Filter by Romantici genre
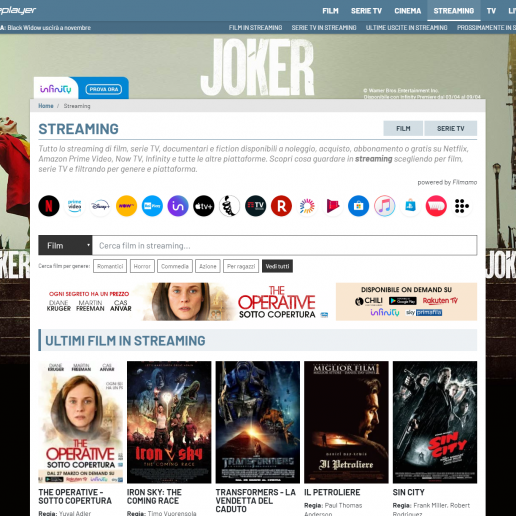 pos(110,266)
